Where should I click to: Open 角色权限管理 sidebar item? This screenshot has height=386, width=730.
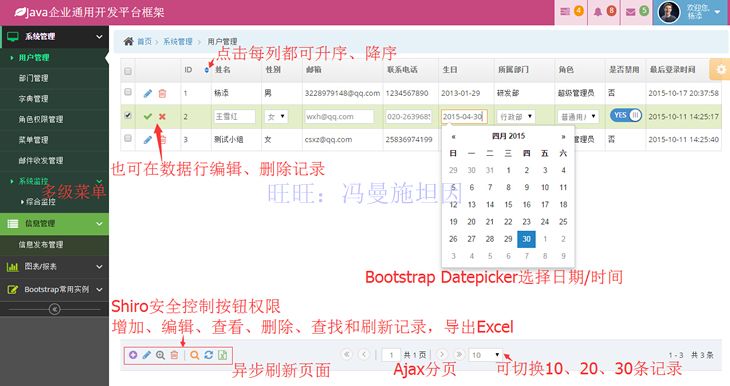54,119
